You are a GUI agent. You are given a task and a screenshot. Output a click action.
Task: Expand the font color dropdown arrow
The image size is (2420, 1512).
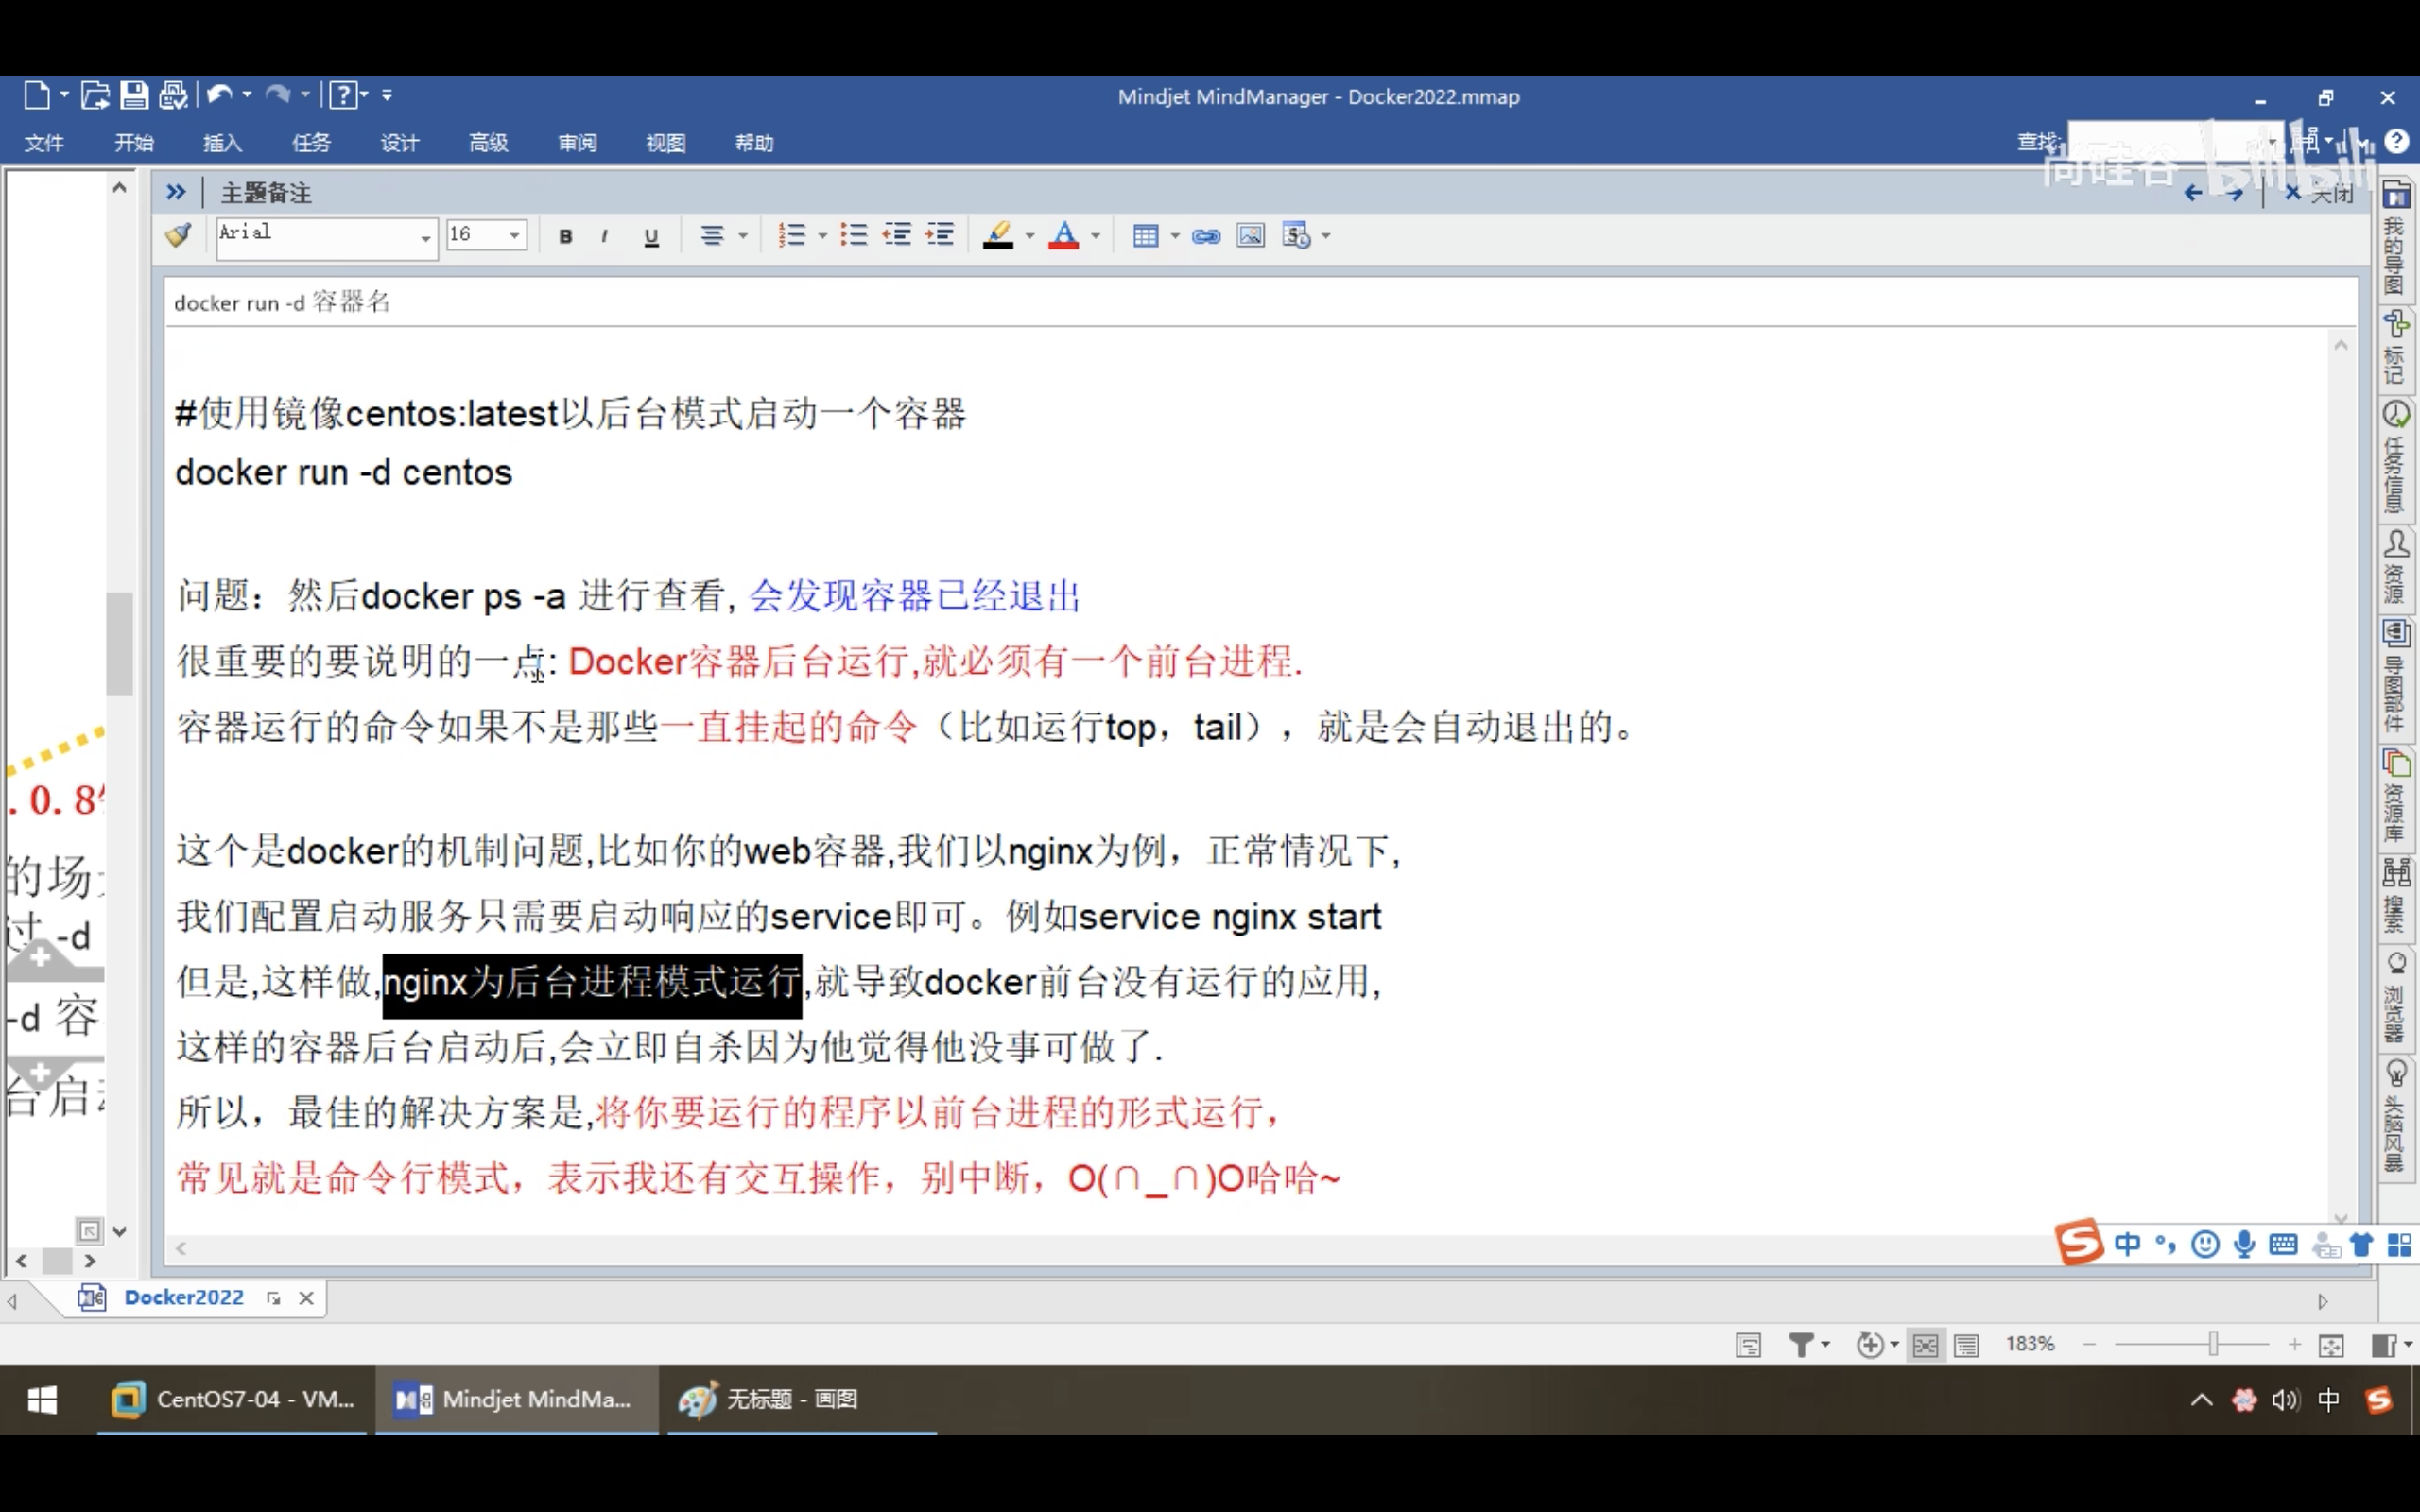click(x=1095, y=236)
